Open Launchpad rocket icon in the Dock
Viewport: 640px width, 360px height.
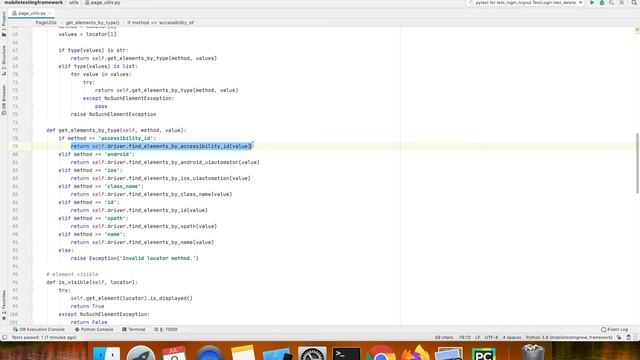(x=140, y=353)
